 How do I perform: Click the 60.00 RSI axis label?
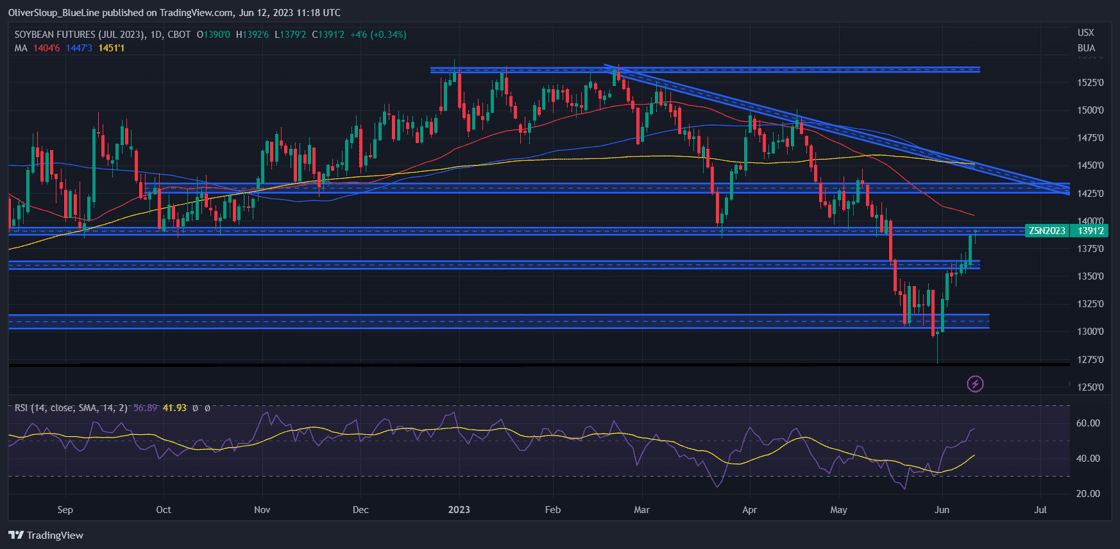pyautogui.click(x=1089, y=423)
